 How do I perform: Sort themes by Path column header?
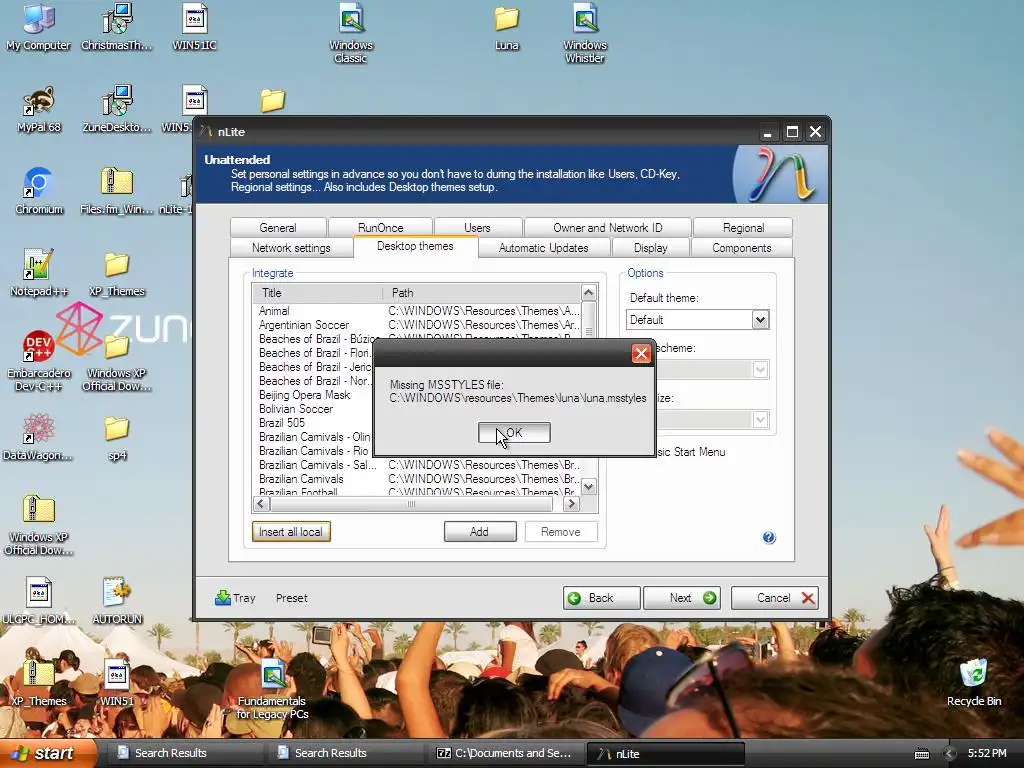point(481,293)
